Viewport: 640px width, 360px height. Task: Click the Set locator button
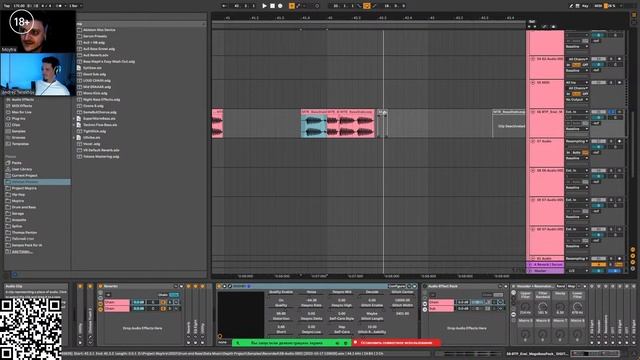point(532,22)
